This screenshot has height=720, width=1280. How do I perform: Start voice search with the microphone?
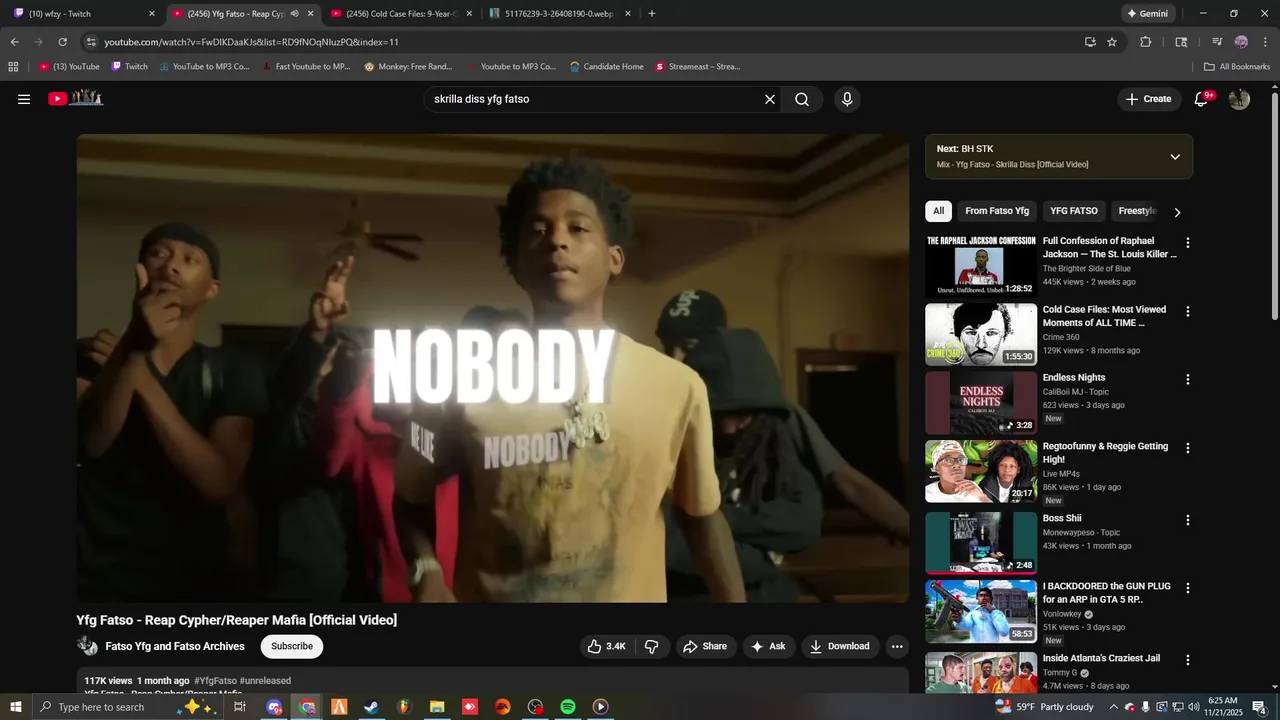tap(847, 99)
